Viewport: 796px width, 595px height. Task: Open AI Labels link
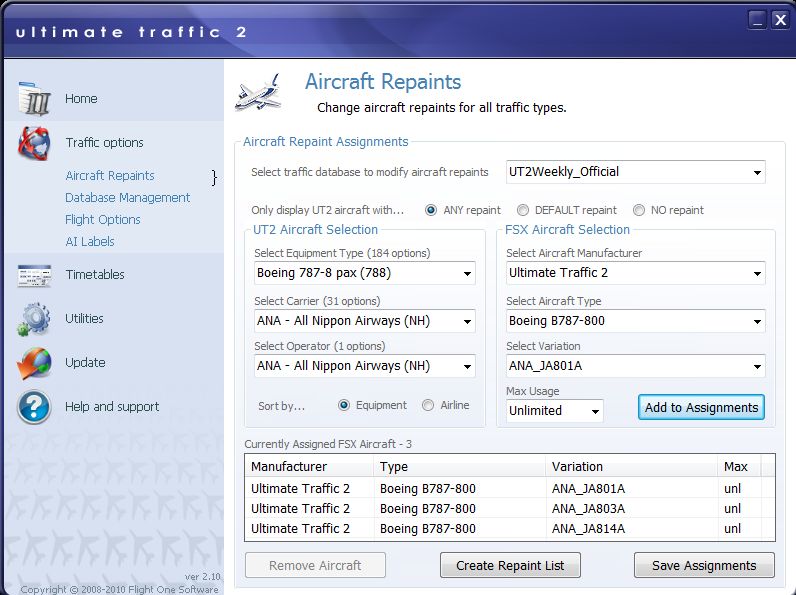(90, 242)
